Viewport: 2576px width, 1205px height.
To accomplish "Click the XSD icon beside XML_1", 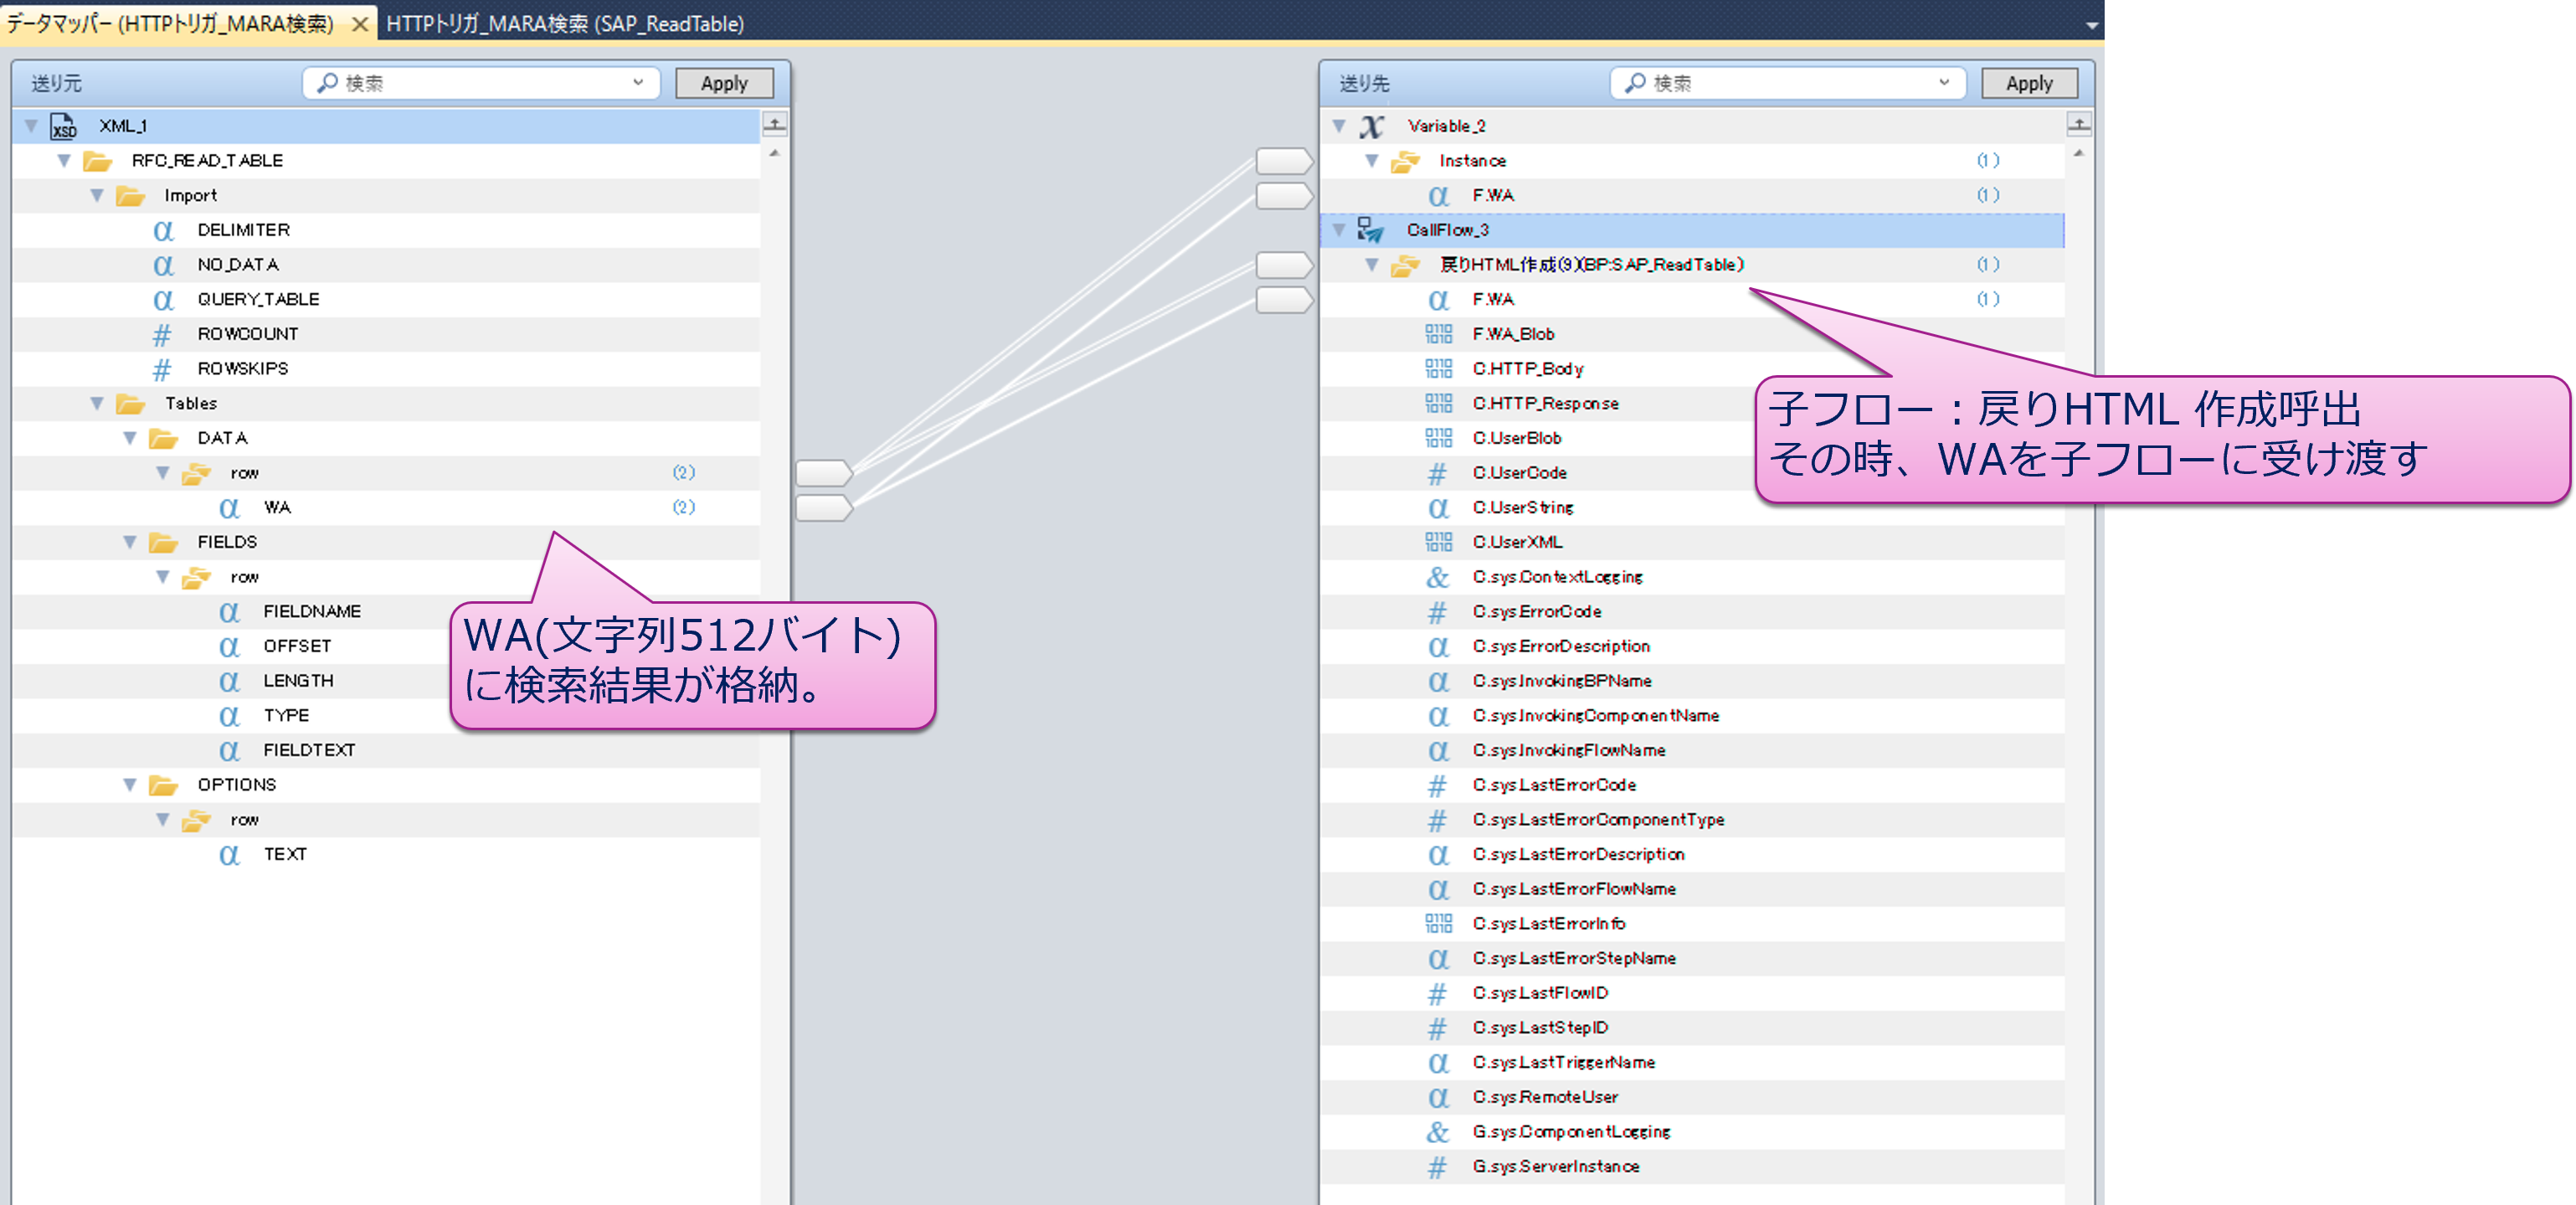I will [x=63, y=126].
